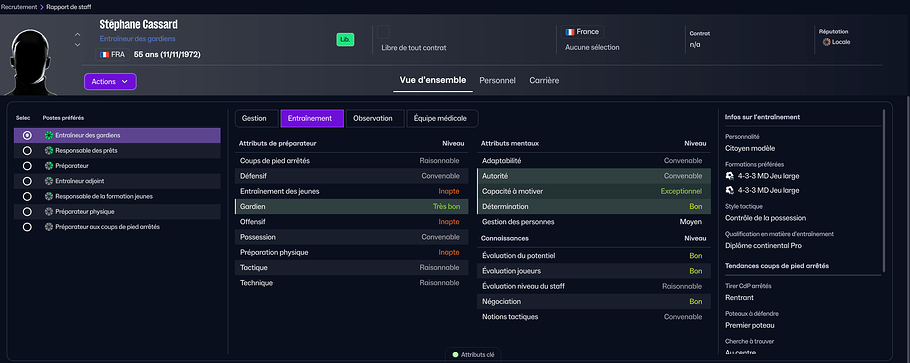Click the Libre de tout contrat text
This screenshot has width=910, height=363.
(414, 48)
